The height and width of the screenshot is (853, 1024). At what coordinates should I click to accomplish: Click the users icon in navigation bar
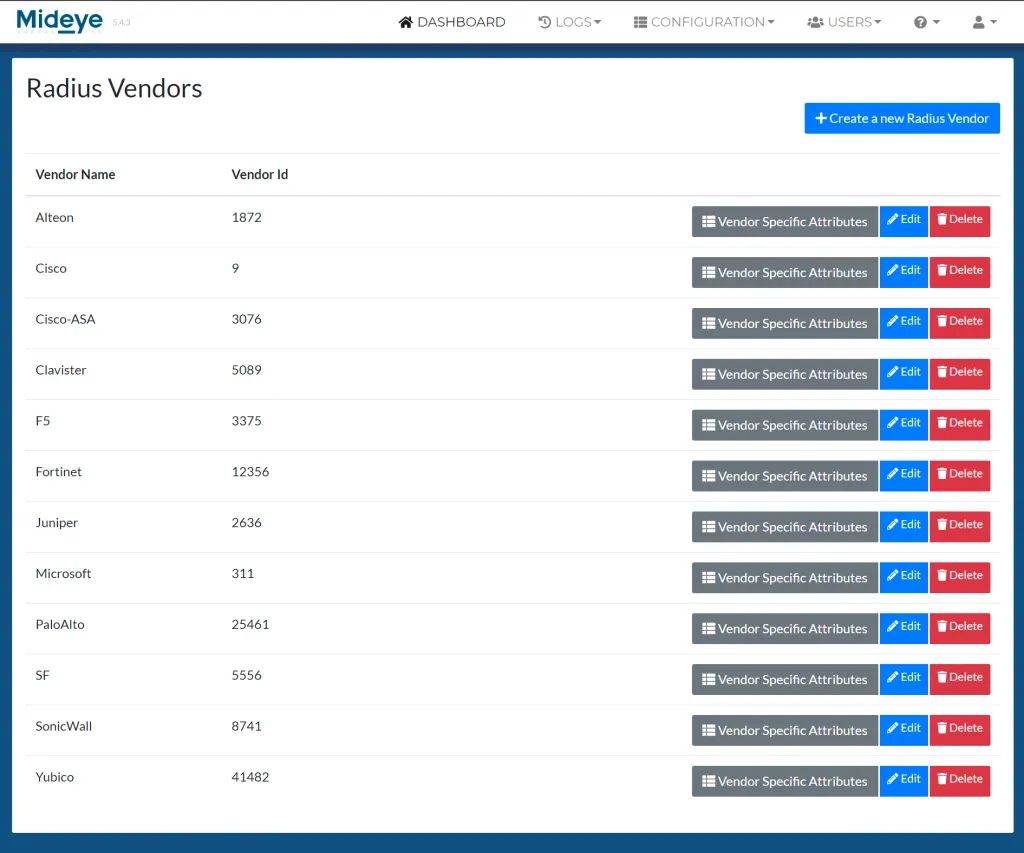pyautogui.click(x=814, y=21)
